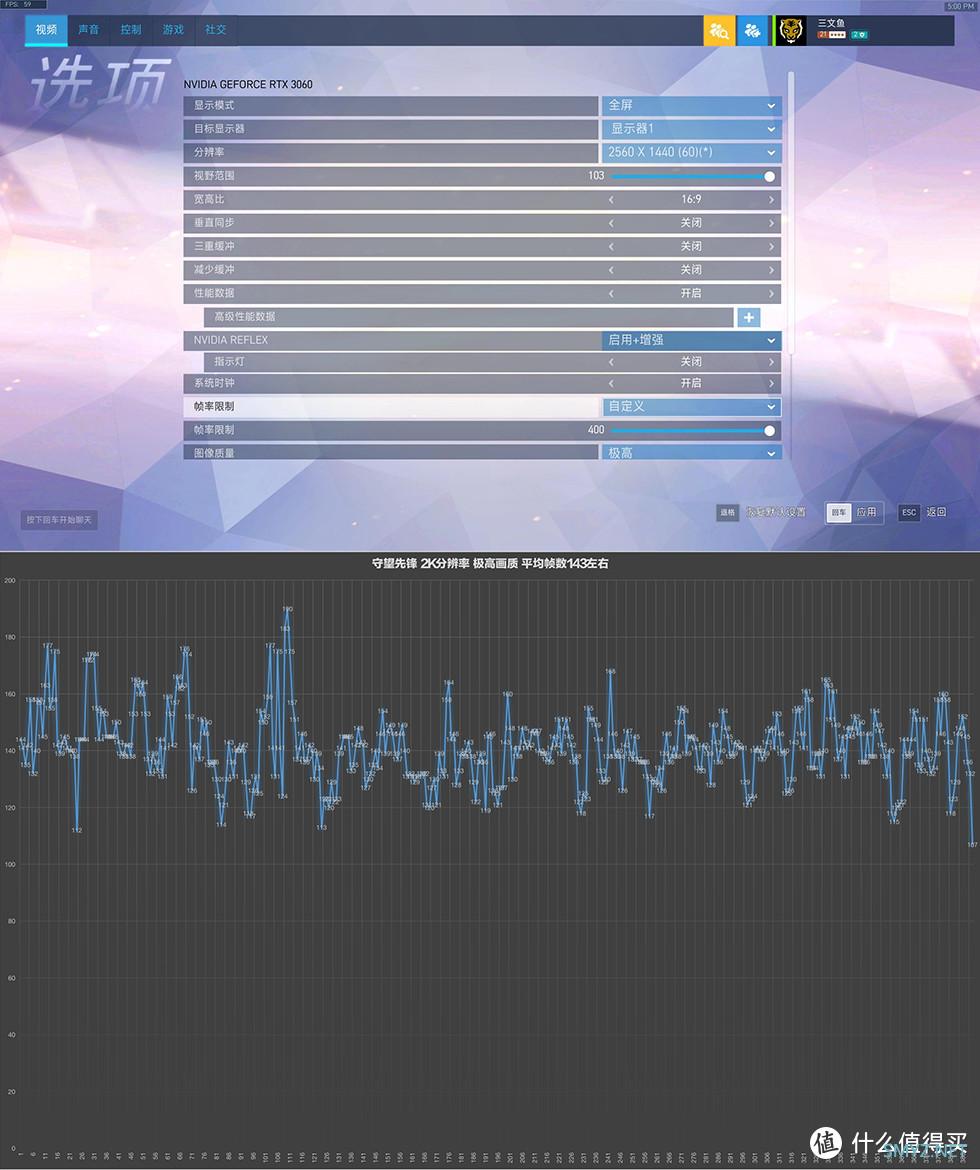Click the settings list vertical scrollbar
The width and height of the screenshot is (980, 1170).
coord(791,214)
